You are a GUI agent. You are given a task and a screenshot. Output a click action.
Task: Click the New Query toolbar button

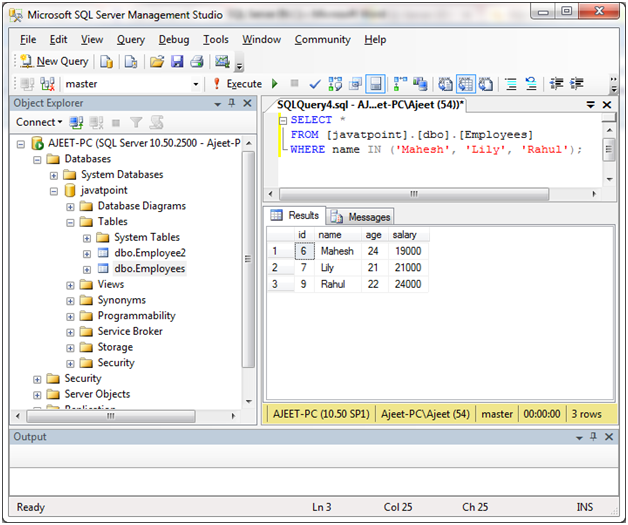click(x=54, y=62)
